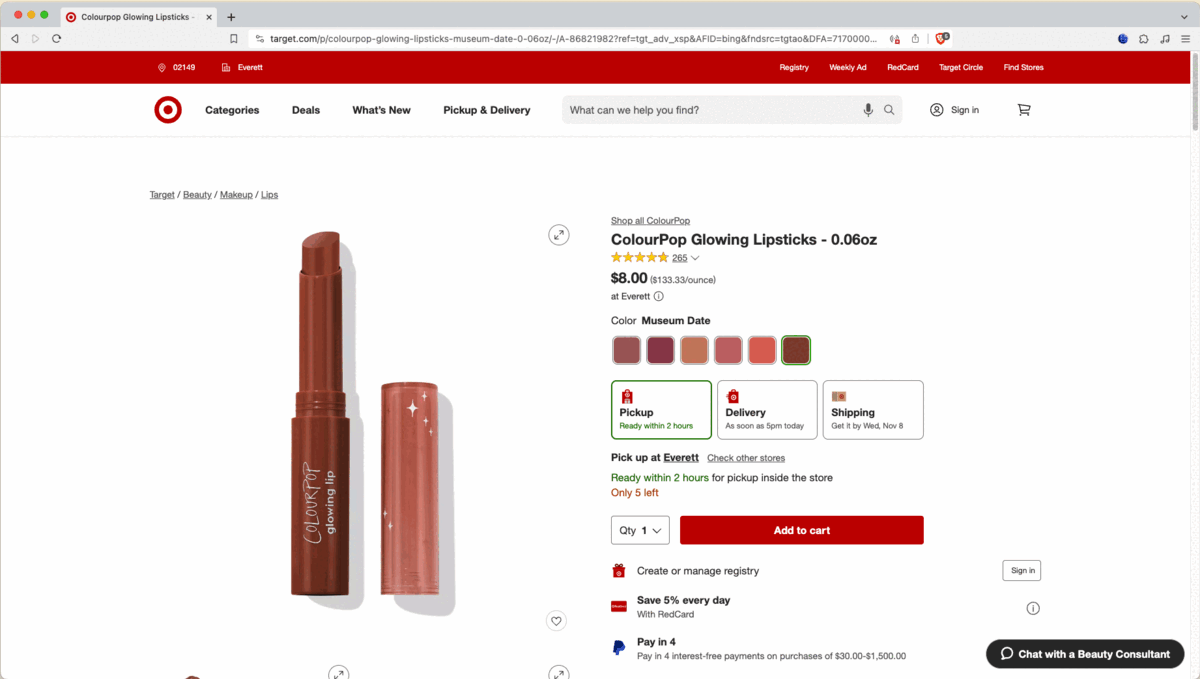Viewport: 1200px width, 679px height.
Task: Select the Pickup fulfillment option
Action: [x=661, y=409]
